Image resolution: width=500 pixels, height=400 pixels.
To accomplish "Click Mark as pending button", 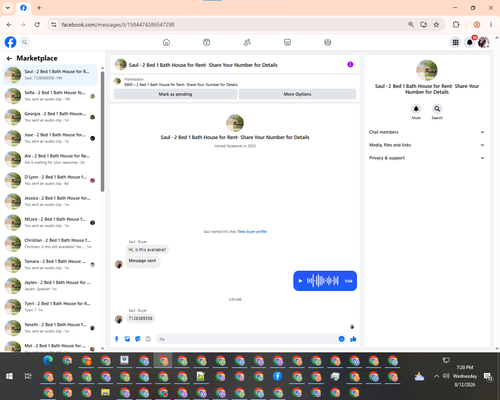I will coord(175,94).
